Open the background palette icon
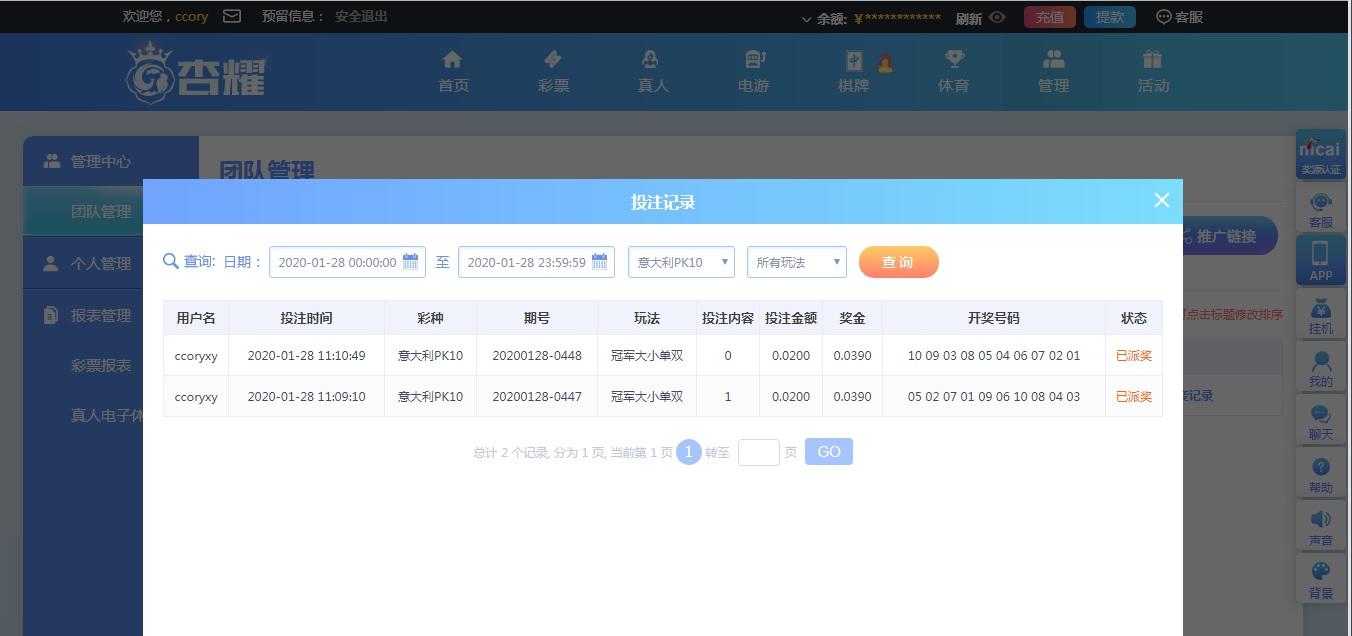The image size is (1352, 636). click(1320, 579)
